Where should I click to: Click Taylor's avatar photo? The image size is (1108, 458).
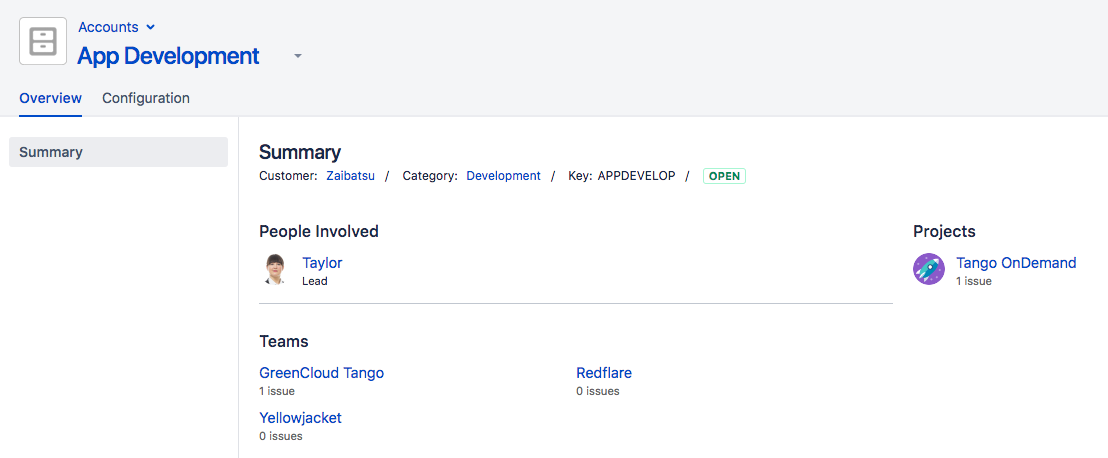(x=275, y=270)
